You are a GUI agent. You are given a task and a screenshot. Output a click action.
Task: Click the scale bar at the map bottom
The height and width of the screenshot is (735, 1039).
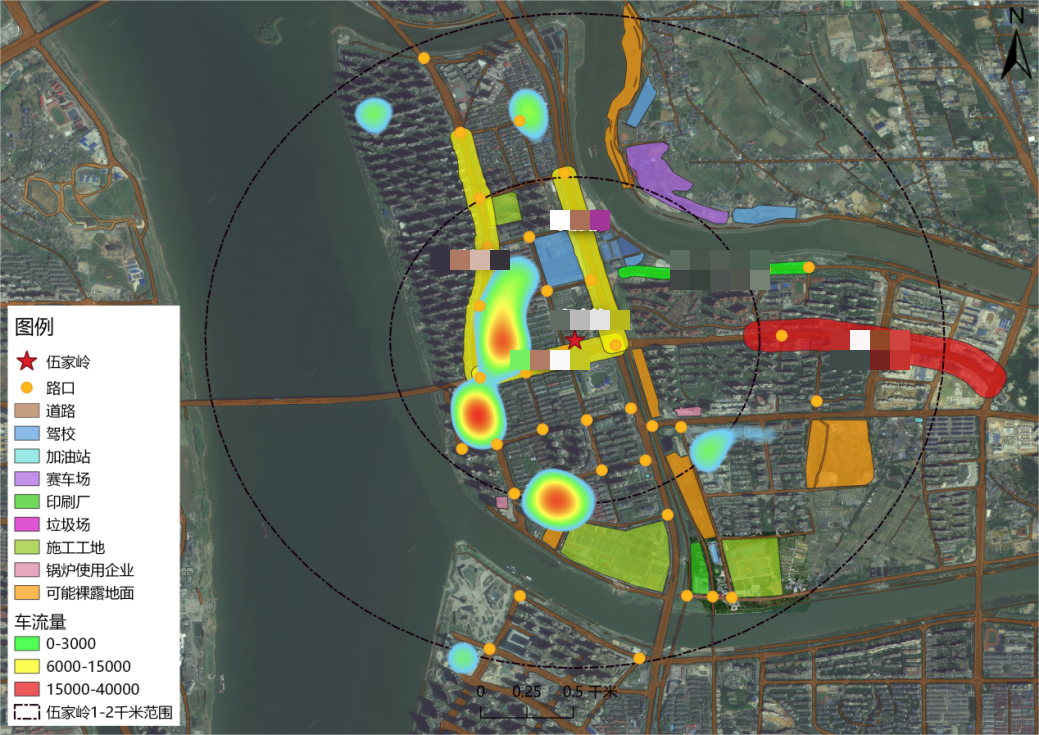(x=527, y=711)
